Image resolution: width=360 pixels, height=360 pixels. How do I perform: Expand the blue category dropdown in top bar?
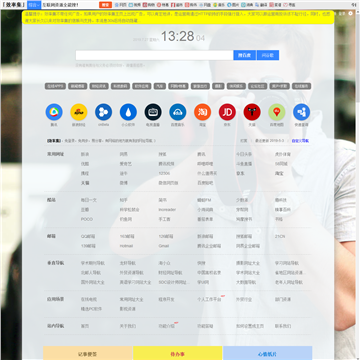tap(34, 5)
